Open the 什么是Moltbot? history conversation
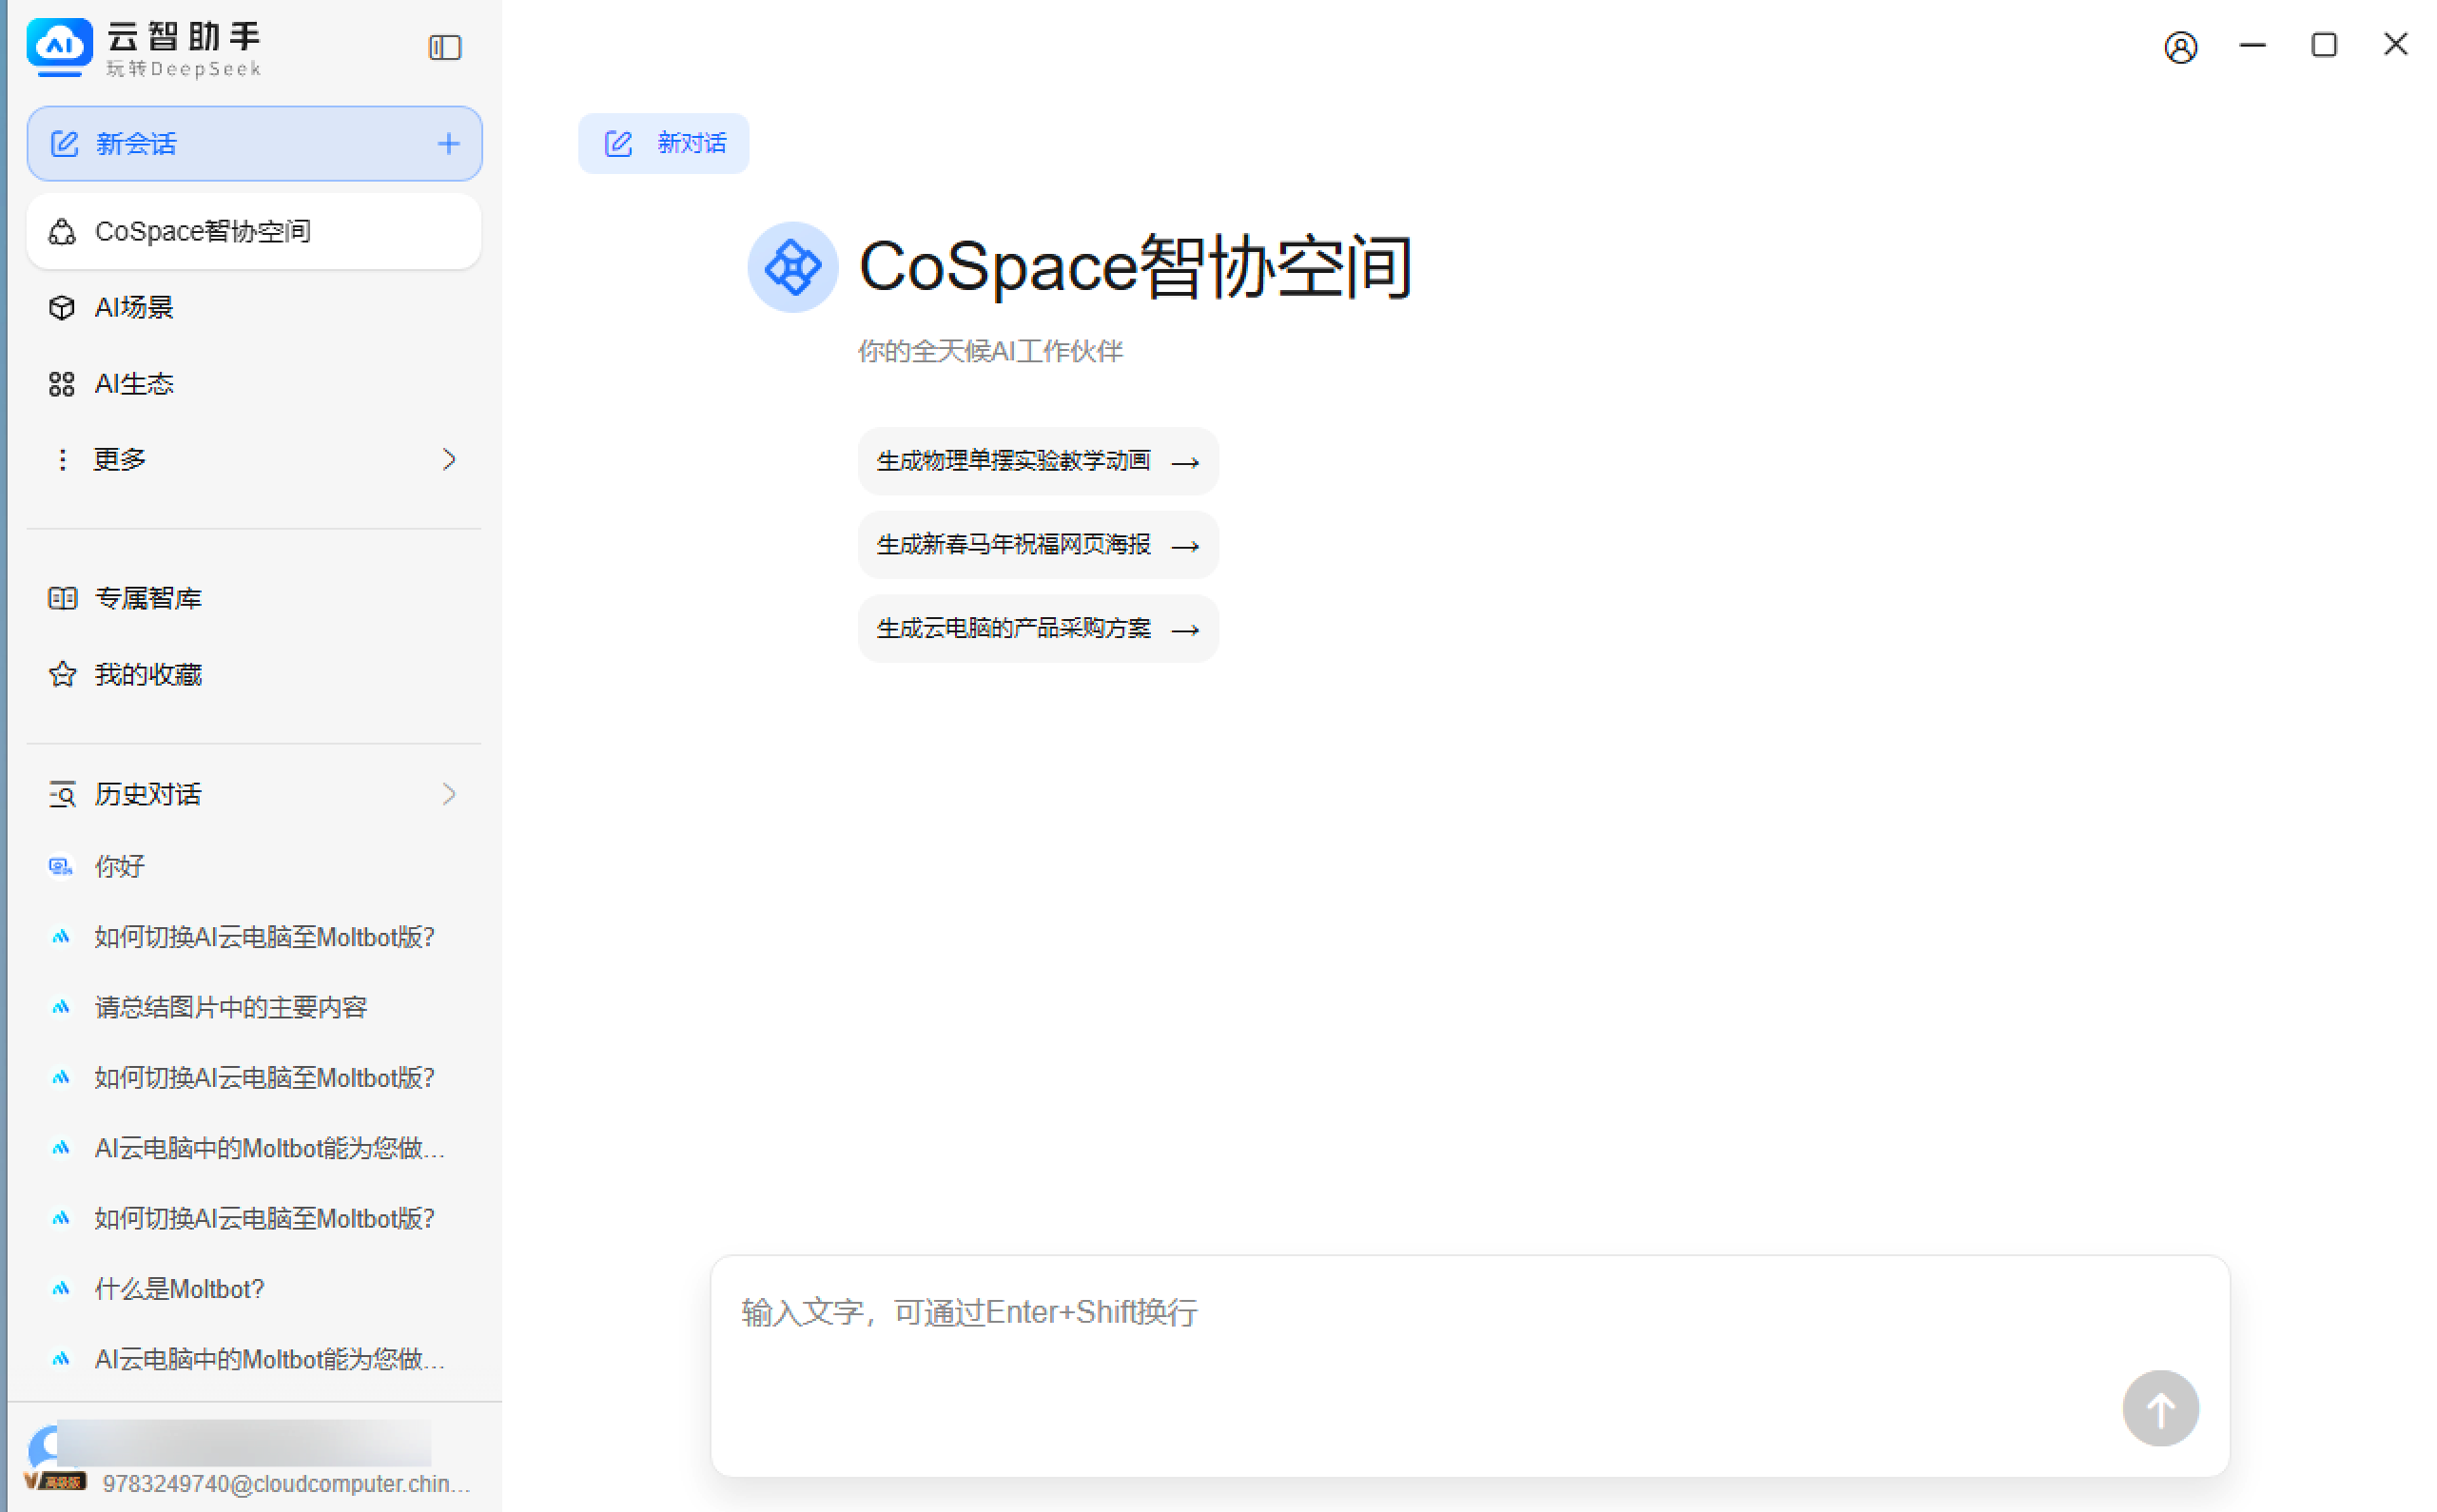This screenshot has width=2437, height=1512. coord(180,1289)
